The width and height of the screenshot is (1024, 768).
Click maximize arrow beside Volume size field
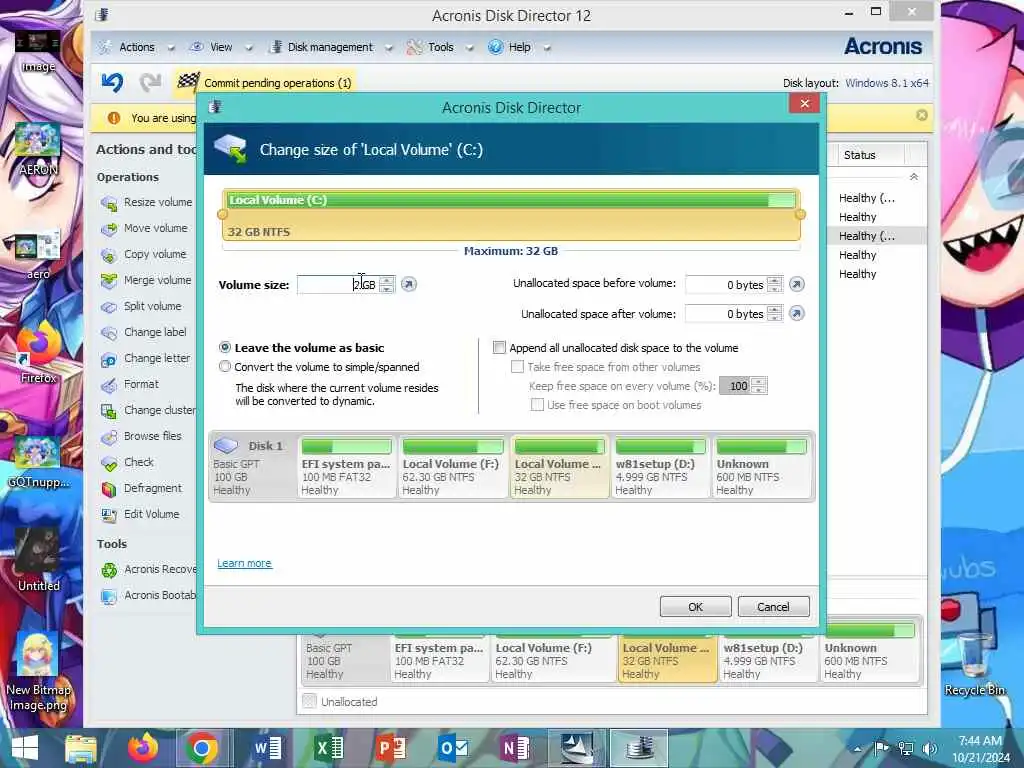(409, 284)
